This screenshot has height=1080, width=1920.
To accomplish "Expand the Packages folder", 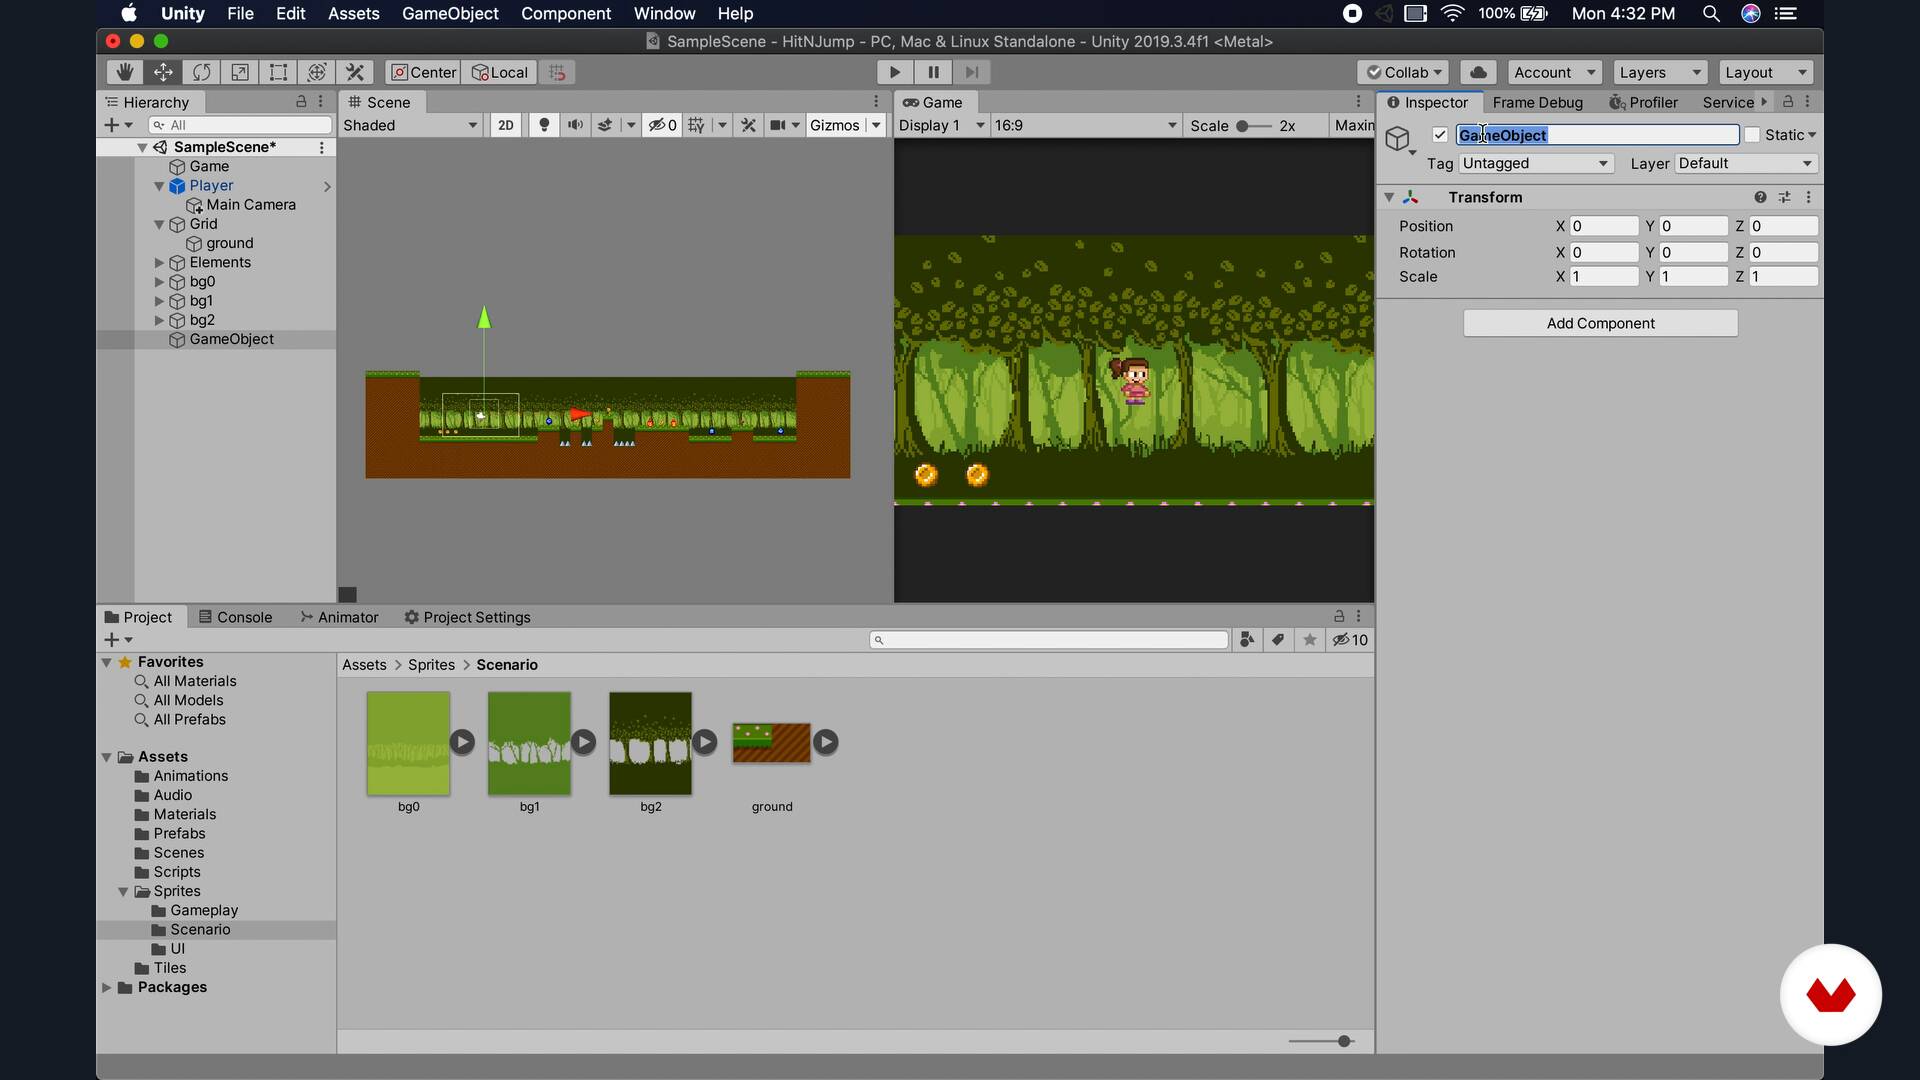I will (x=106, y=987).
